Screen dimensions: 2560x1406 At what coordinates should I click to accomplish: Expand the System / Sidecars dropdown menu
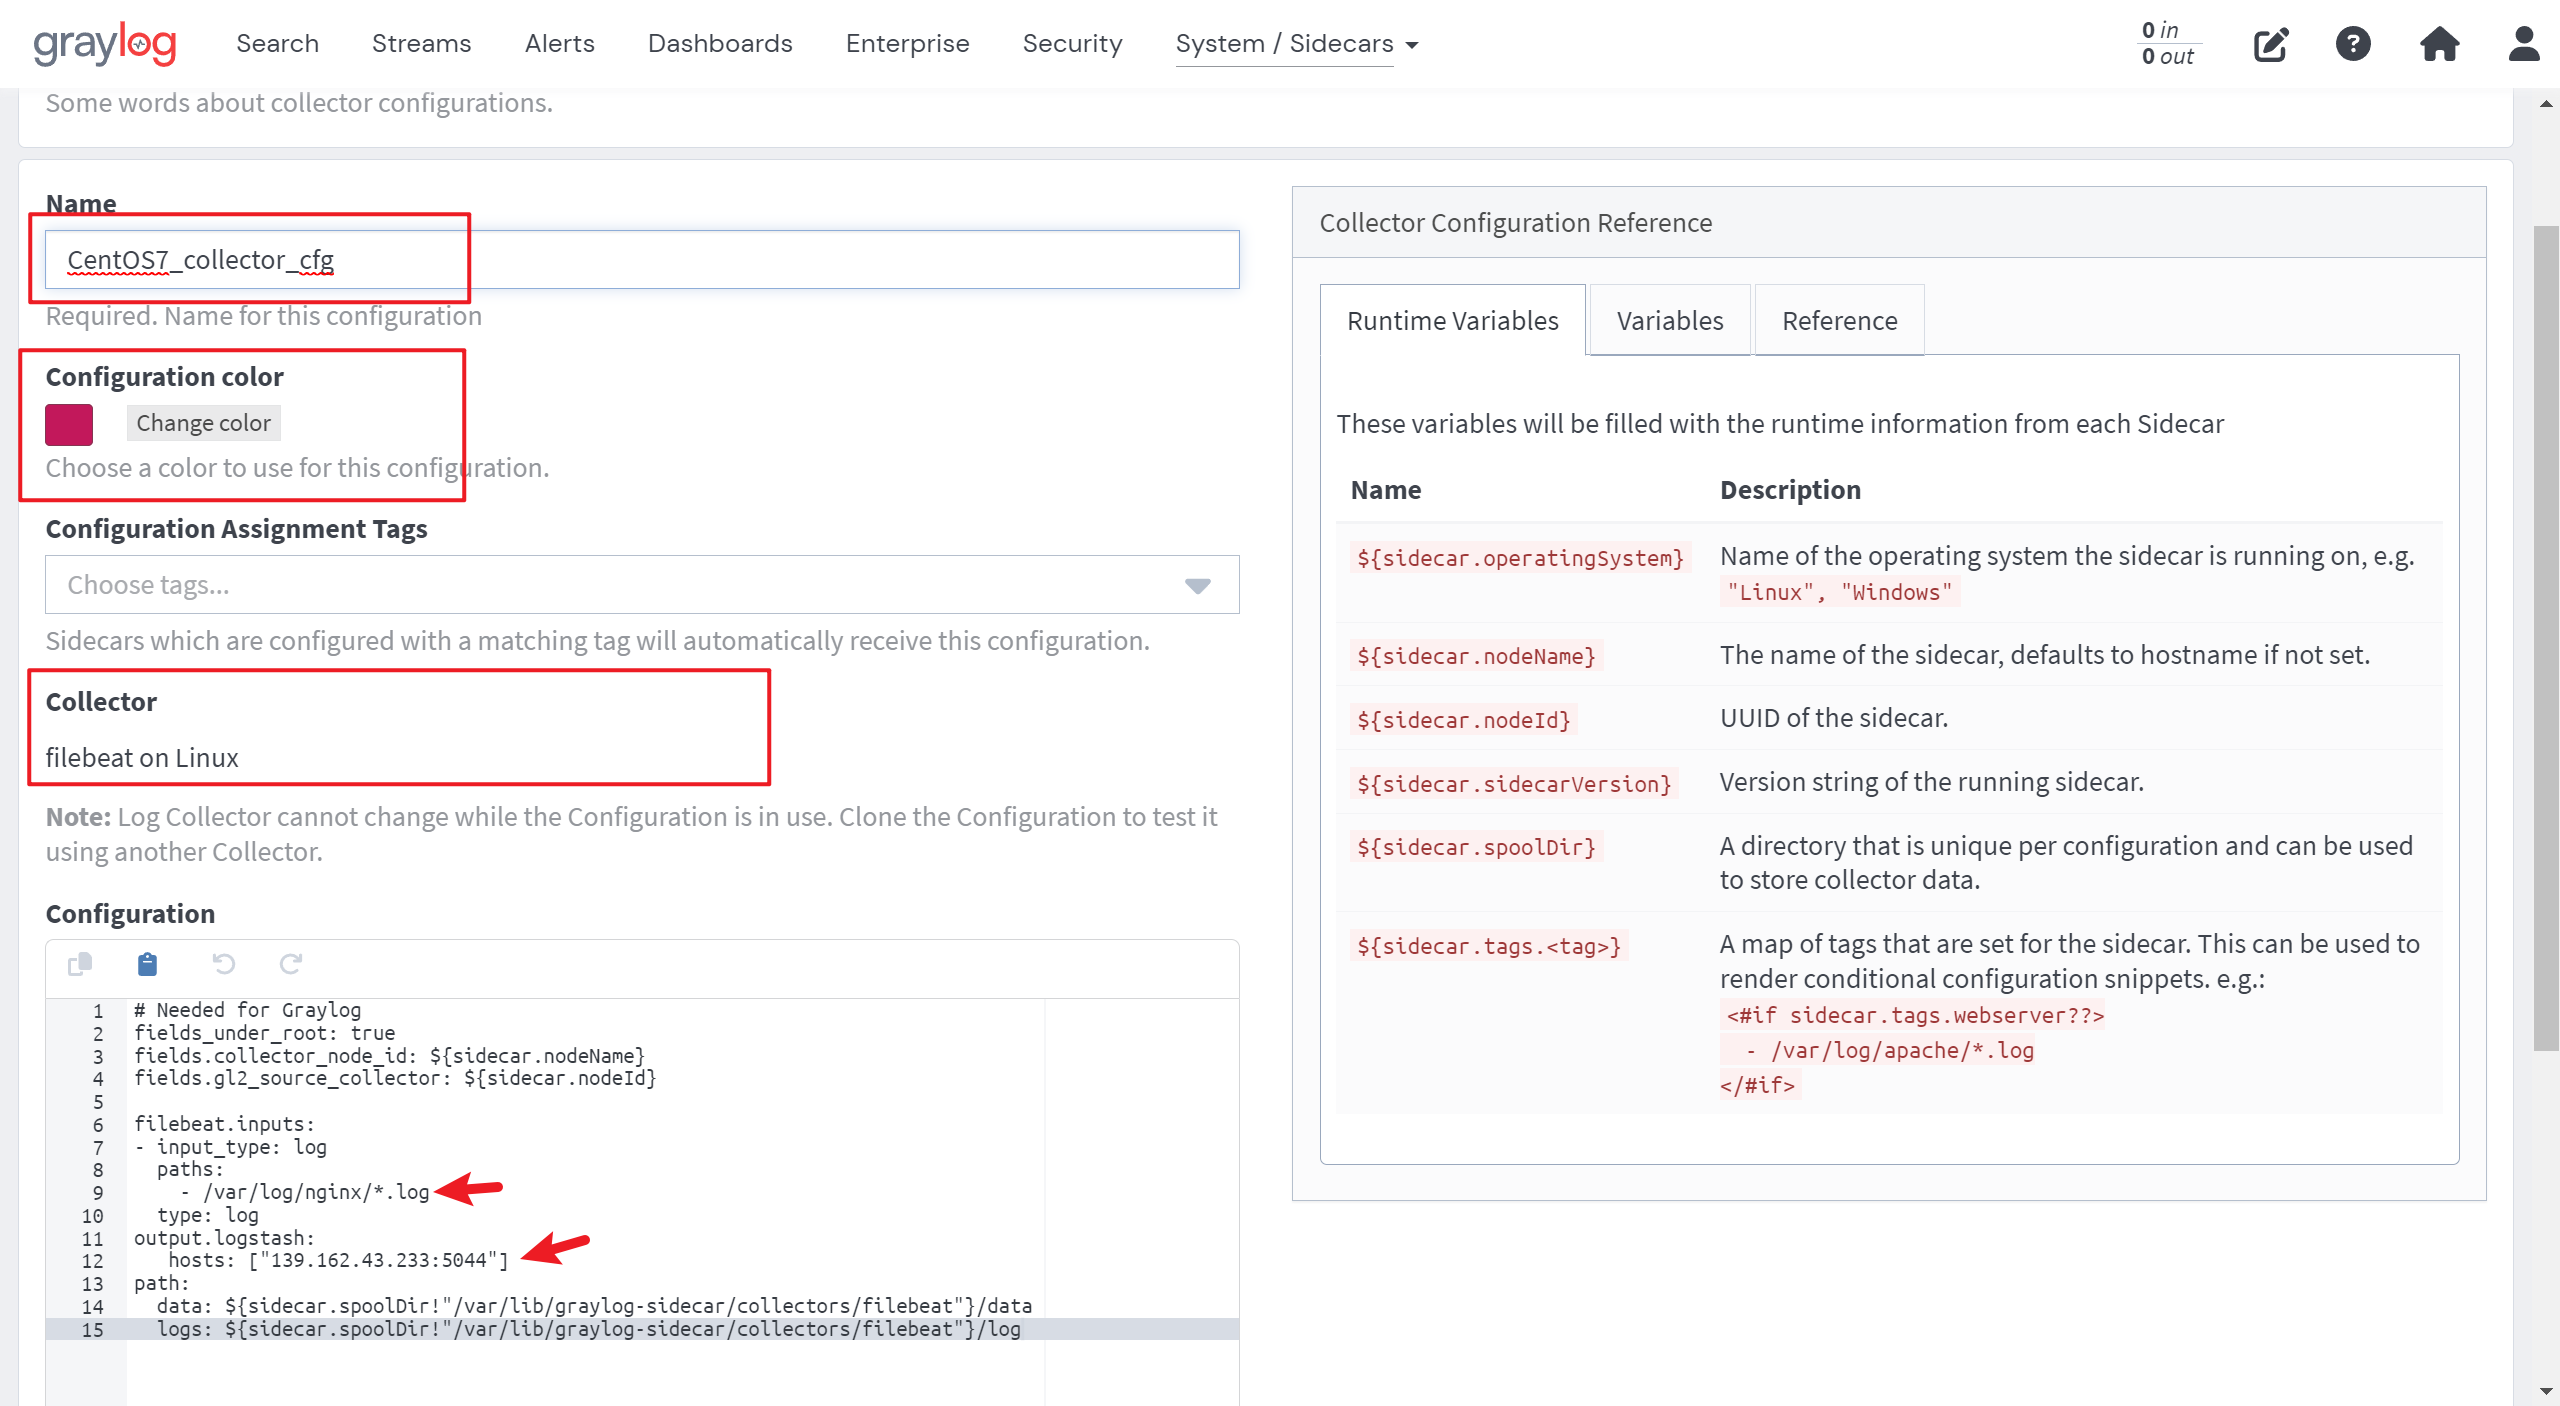click(1297, 44)
